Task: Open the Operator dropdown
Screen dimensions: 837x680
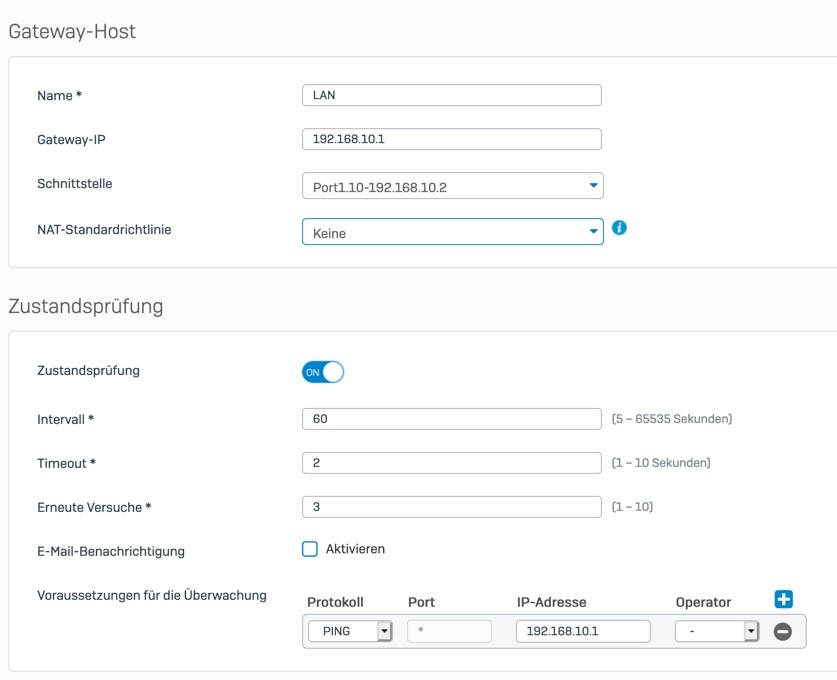Action: tap(717, 631)
